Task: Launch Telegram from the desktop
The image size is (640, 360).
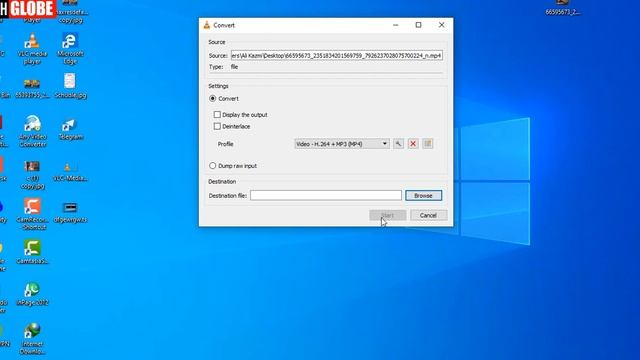Action: click(x=70, y=129)
